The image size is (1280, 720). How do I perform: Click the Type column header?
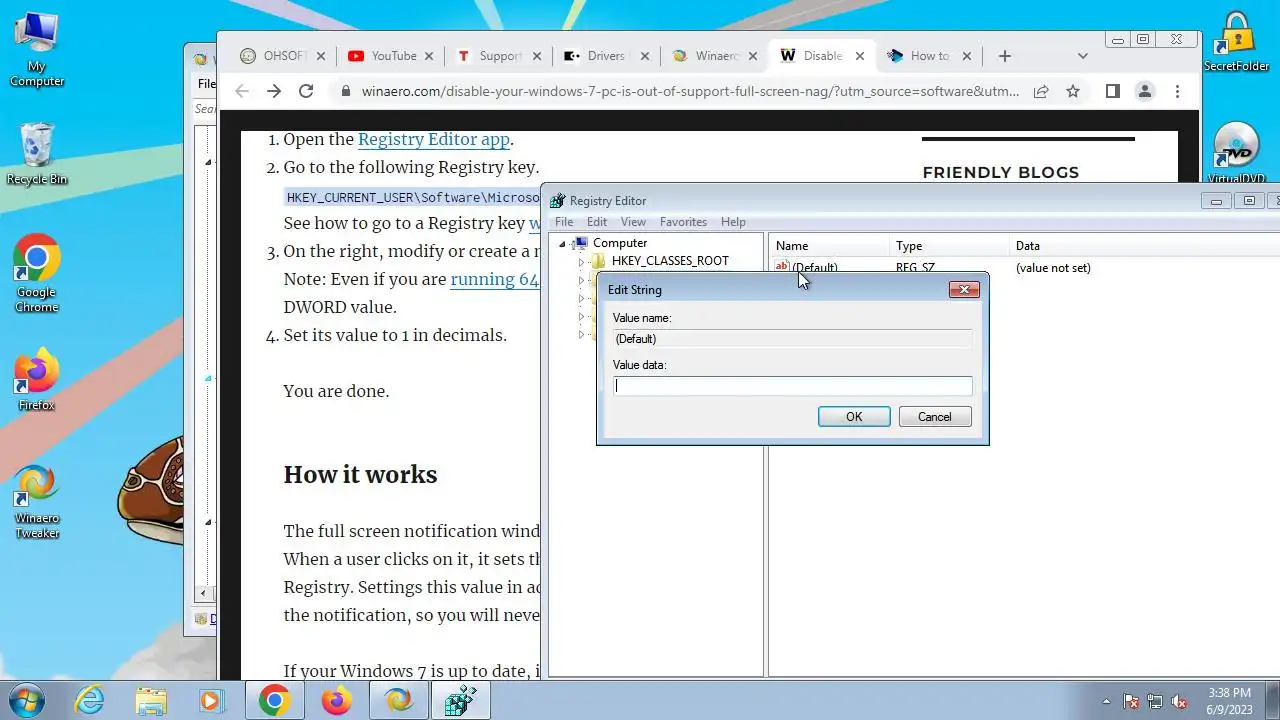(x=949, y=246)
